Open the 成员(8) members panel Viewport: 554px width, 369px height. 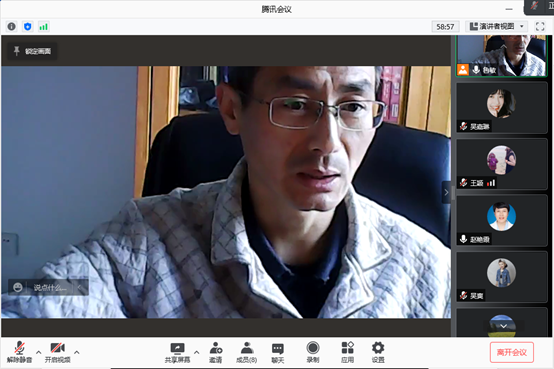(x=247, y=352)
